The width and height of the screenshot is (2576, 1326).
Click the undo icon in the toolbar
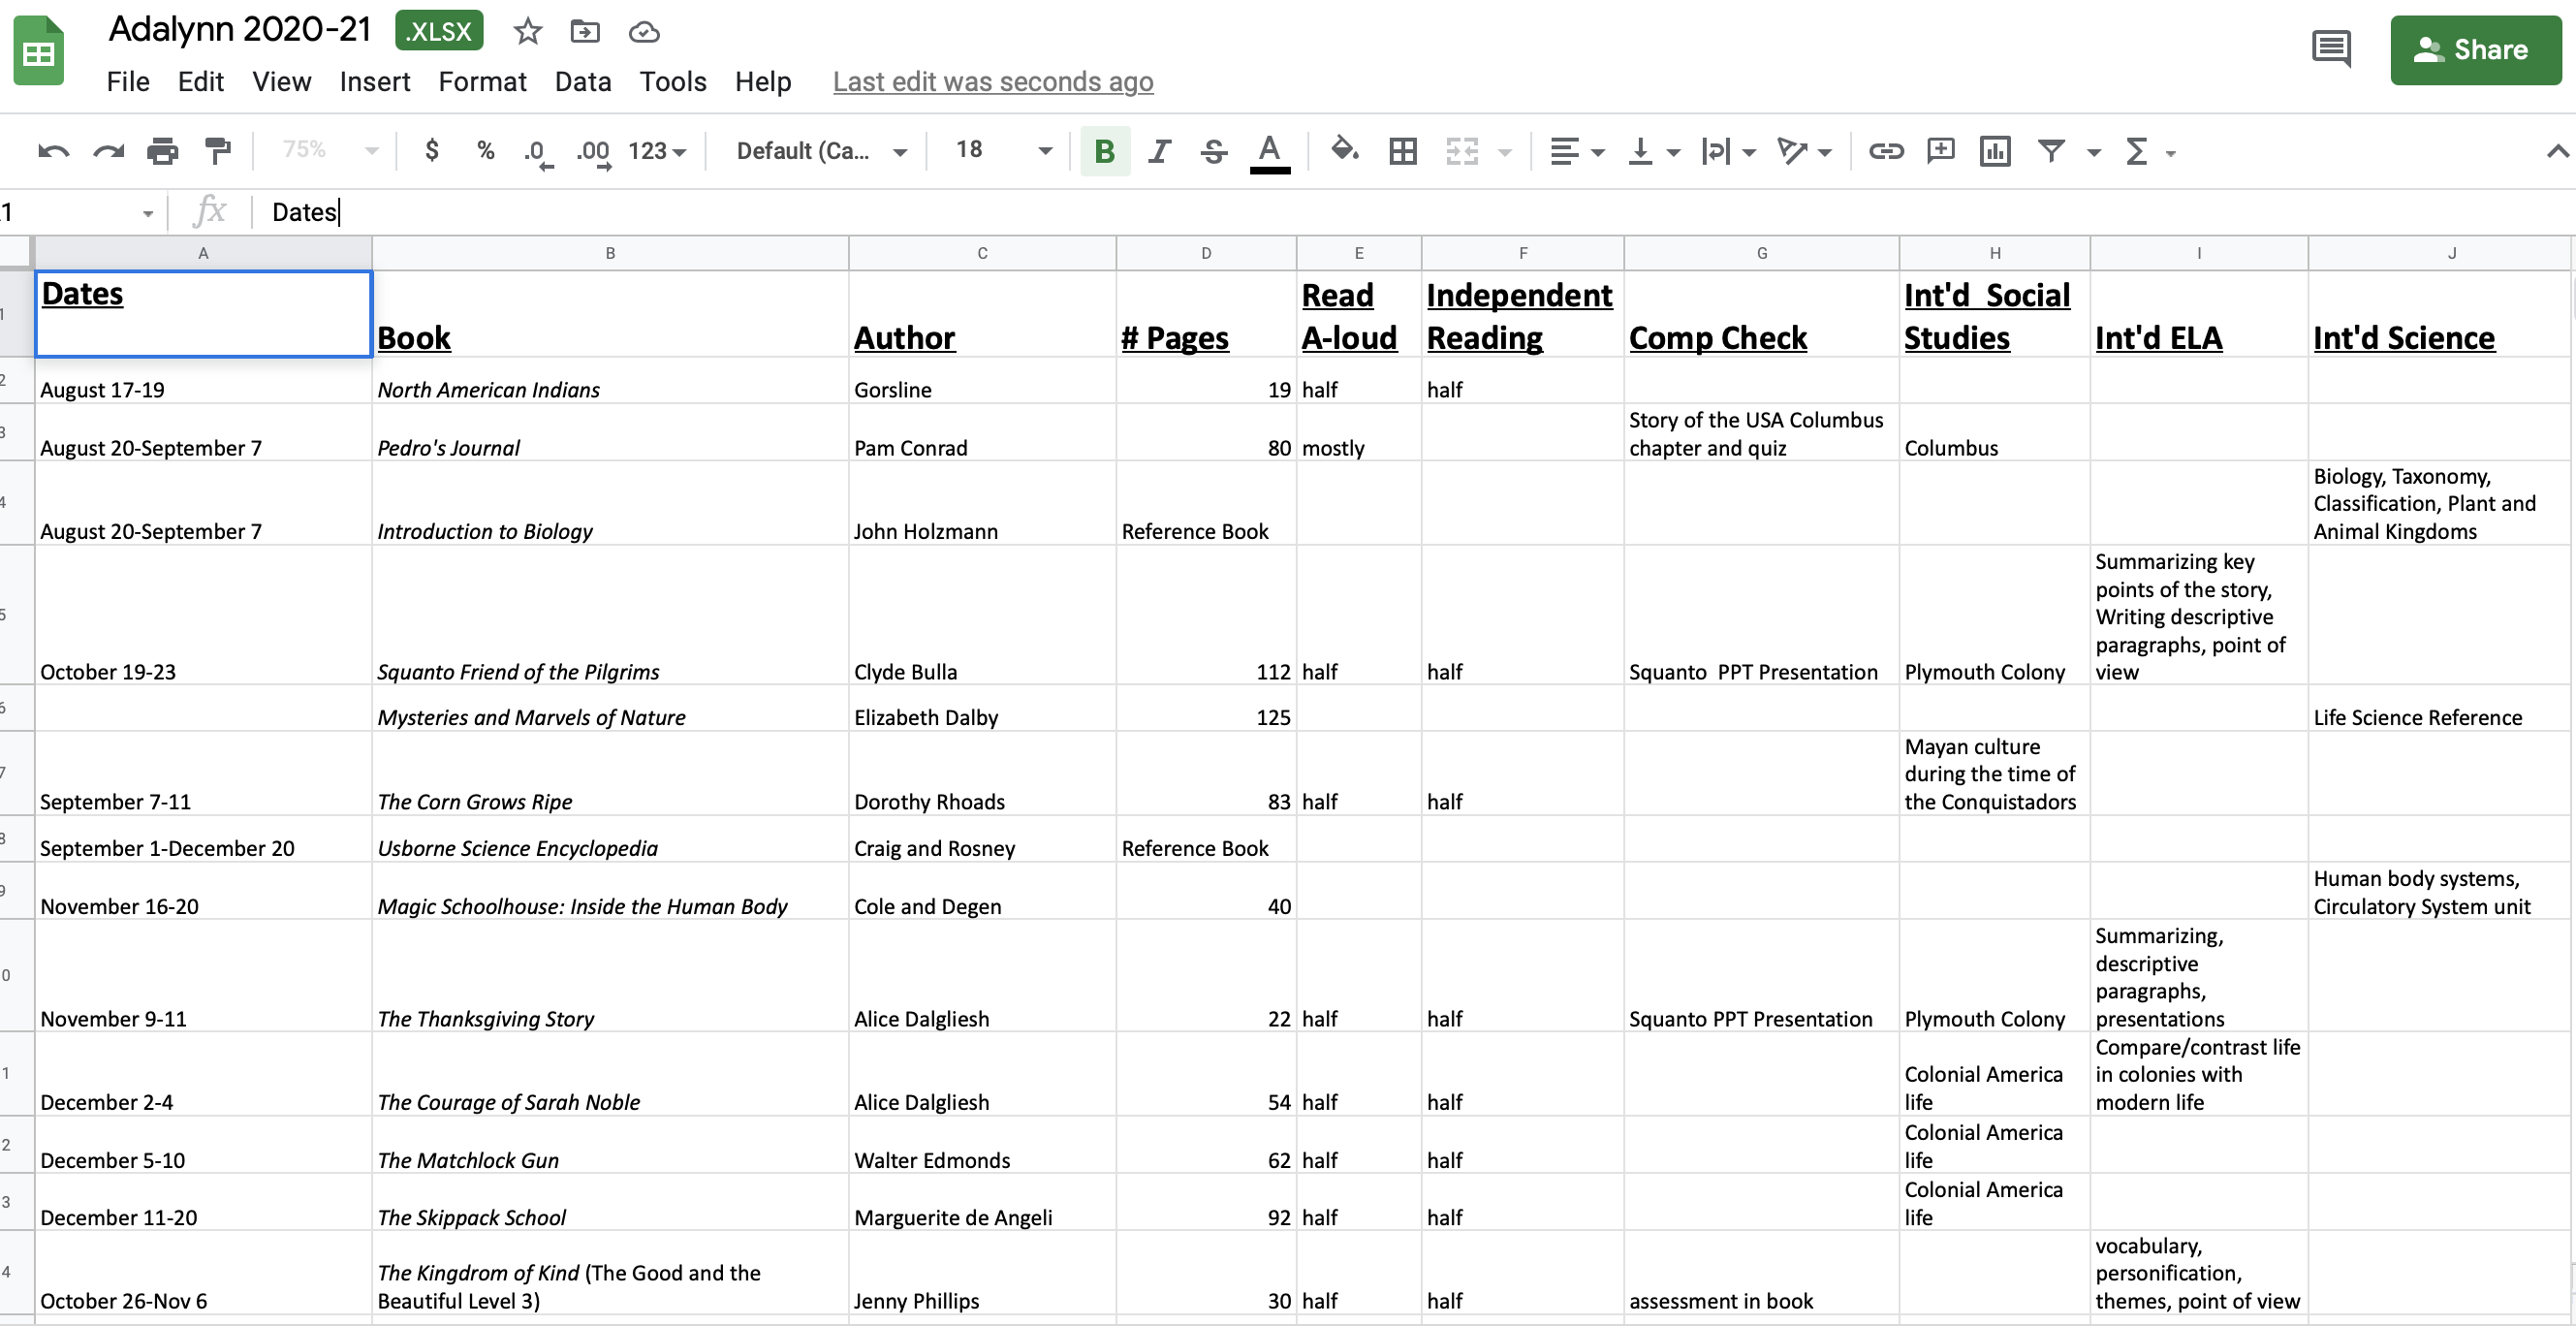[x=53, y=152]
